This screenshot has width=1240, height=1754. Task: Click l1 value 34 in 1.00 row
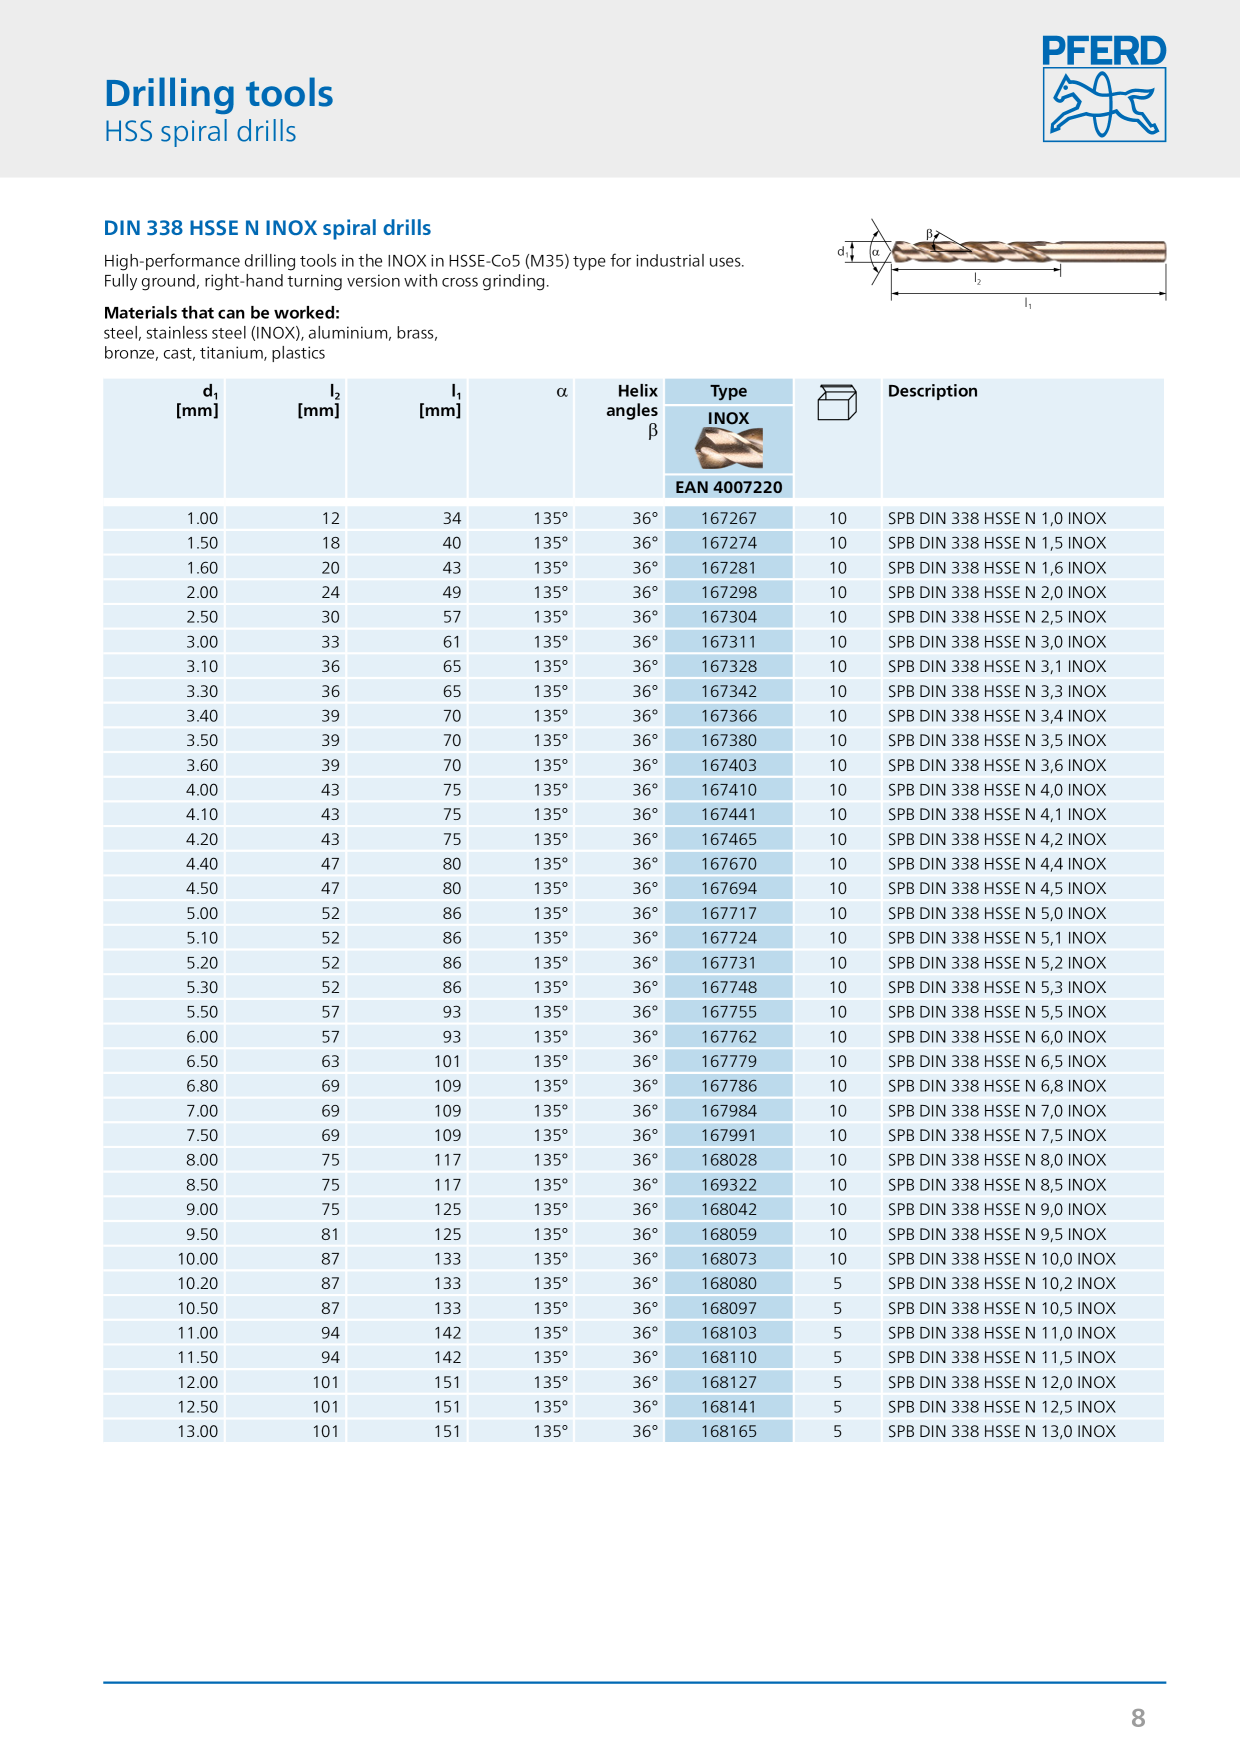click(x=452, y=518)
